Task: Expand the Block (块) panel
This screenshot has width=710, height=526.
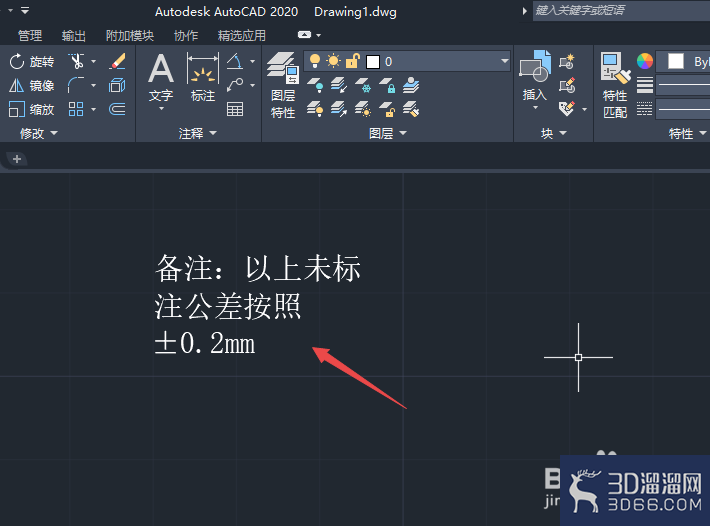Action: coord(554,133)
